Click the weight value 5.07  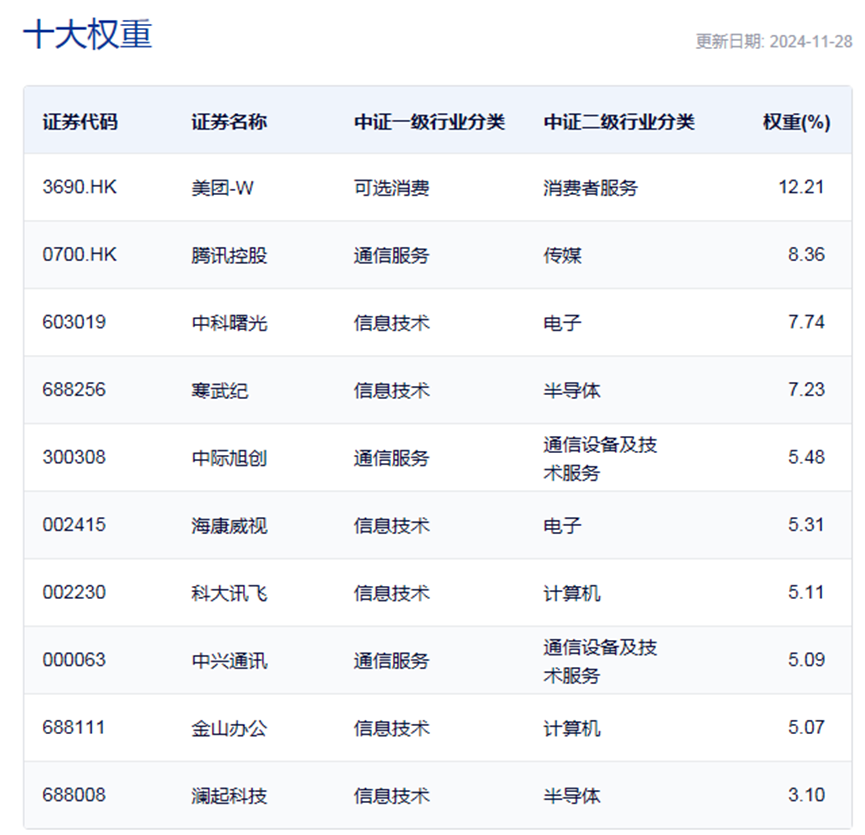[806, 727]
